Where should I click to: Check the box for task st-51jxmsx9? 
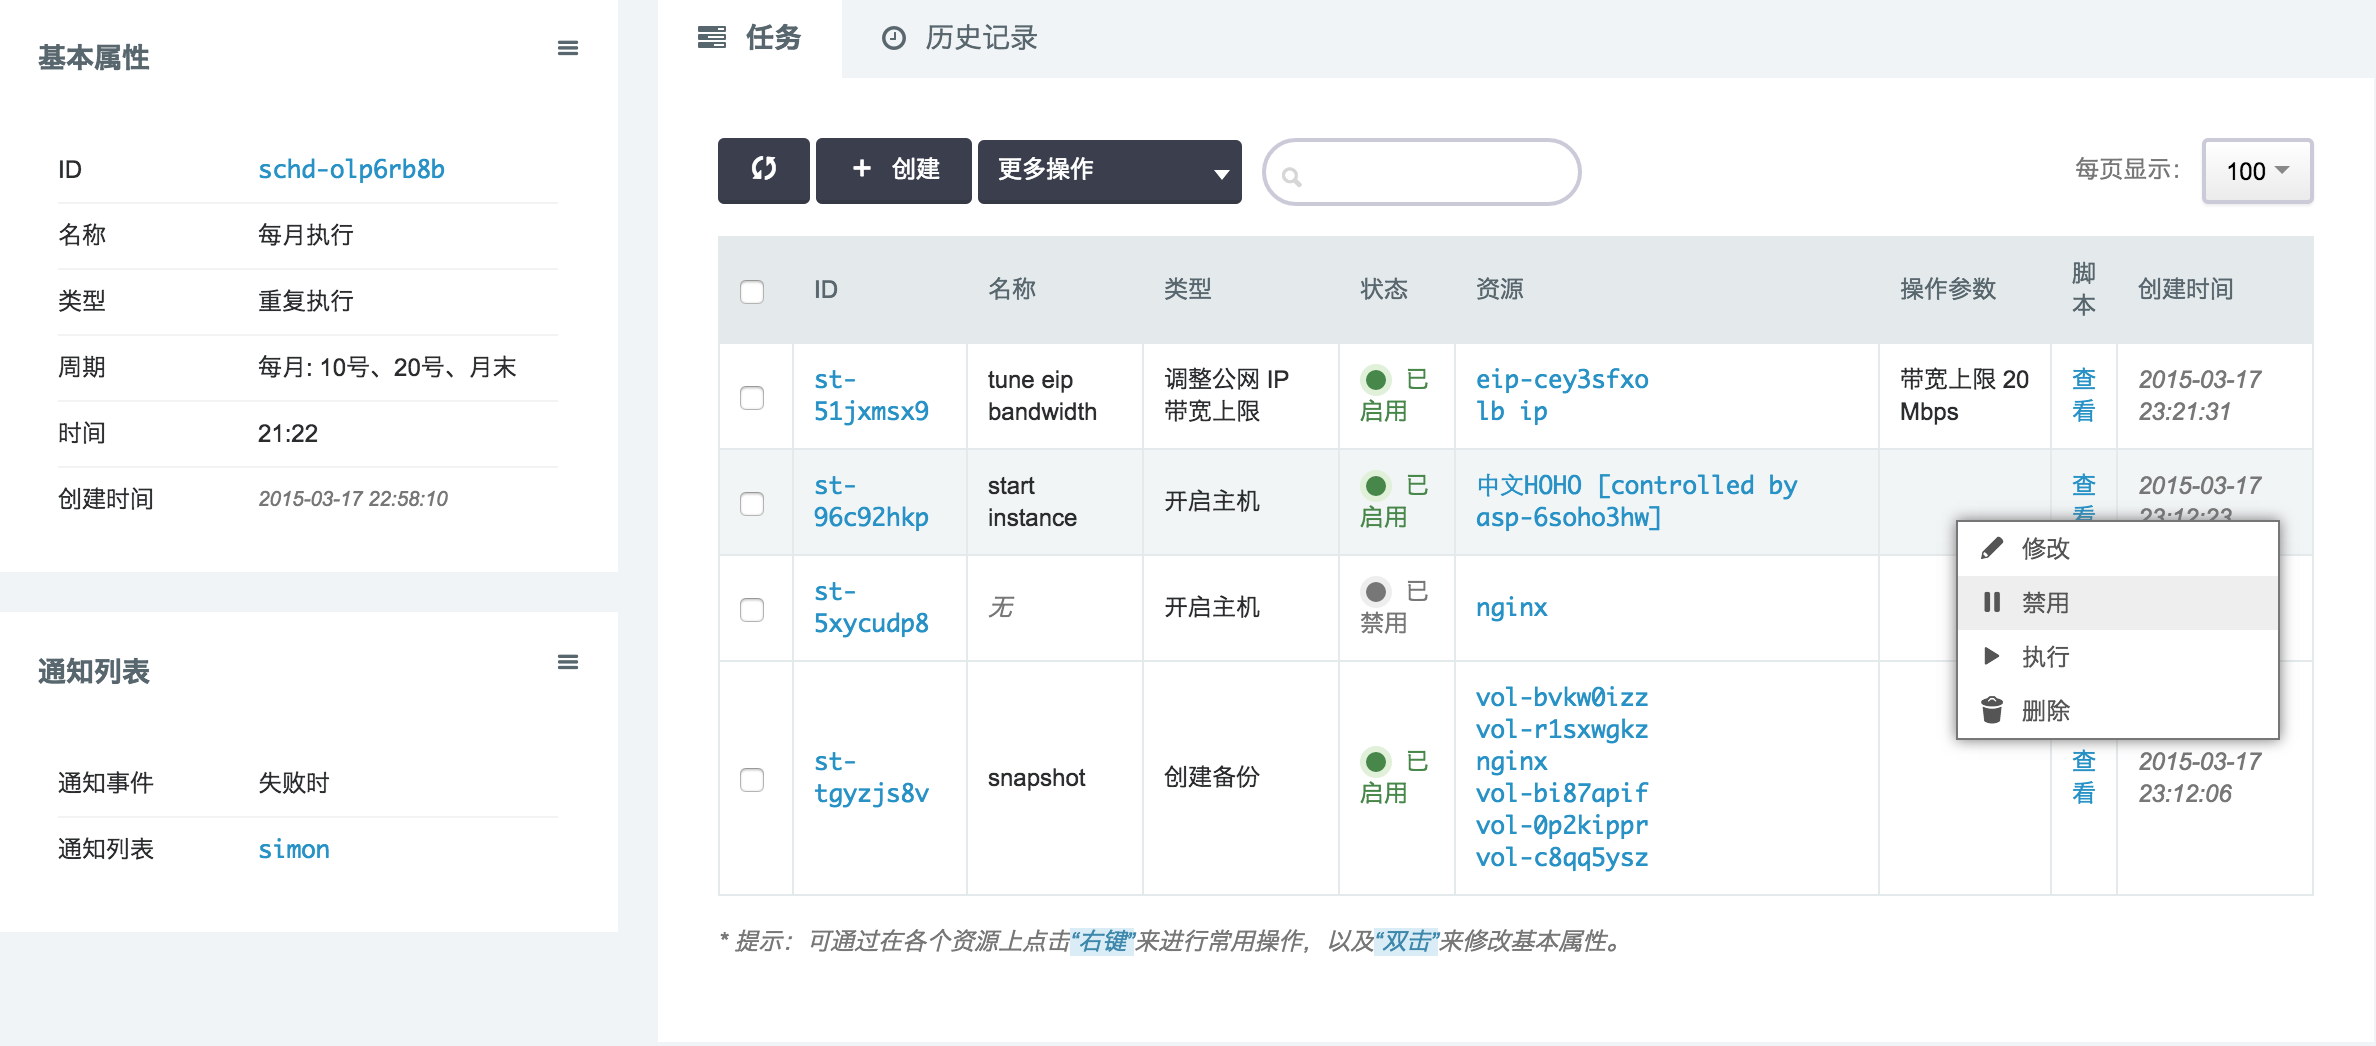(x=752, y=397)
